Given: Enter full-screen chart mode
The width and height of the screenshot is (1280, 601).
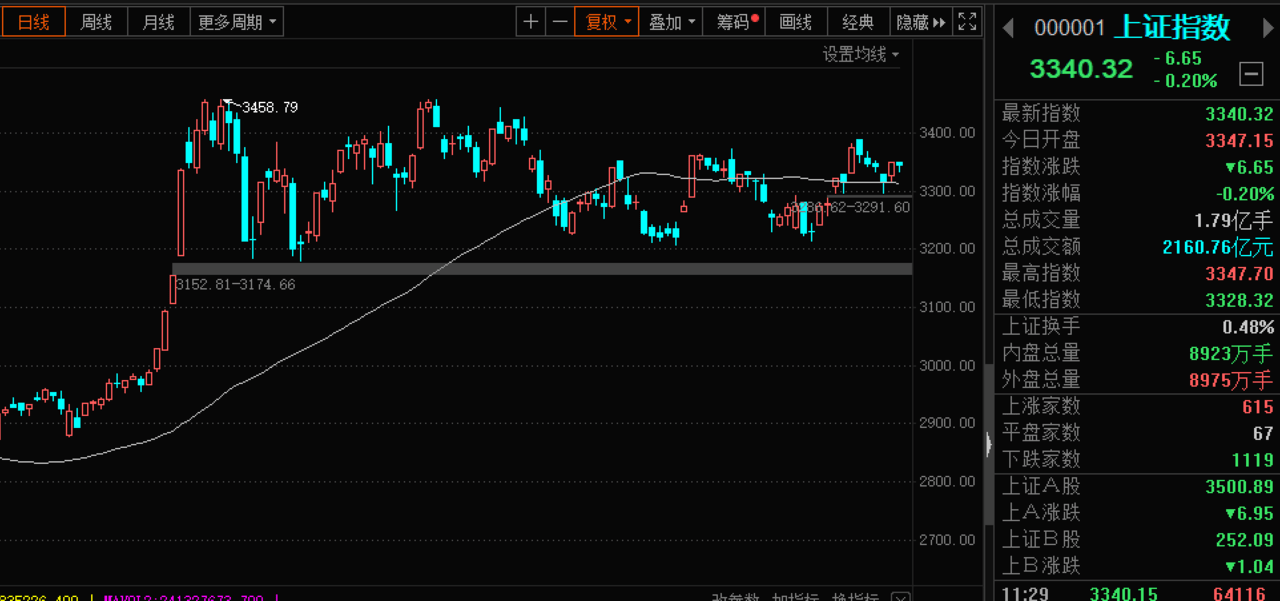Looking at the screenshot, I should point(967,22).
